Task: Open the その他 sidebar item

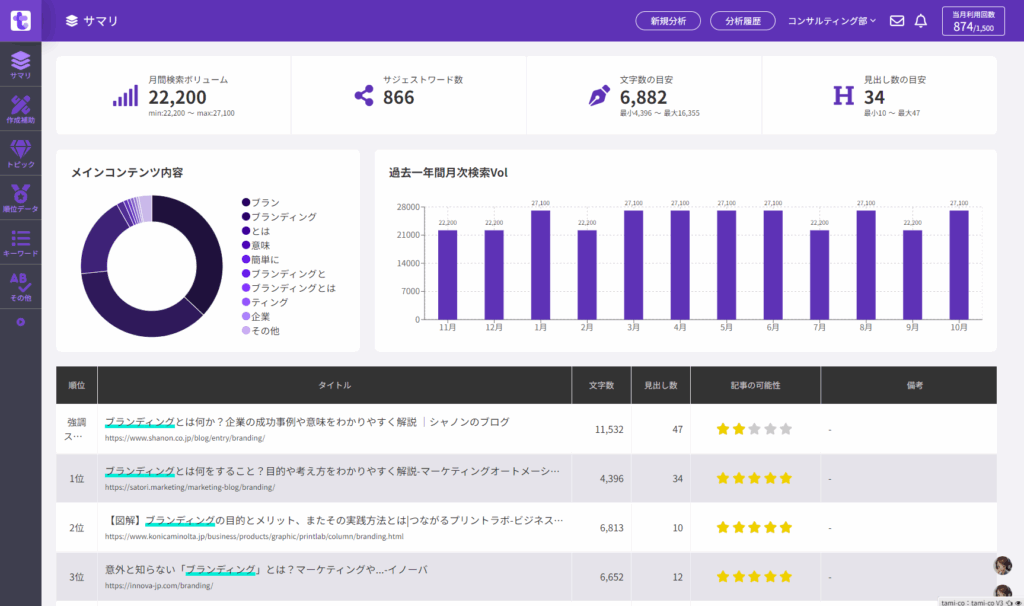Action: click(20, 286)
